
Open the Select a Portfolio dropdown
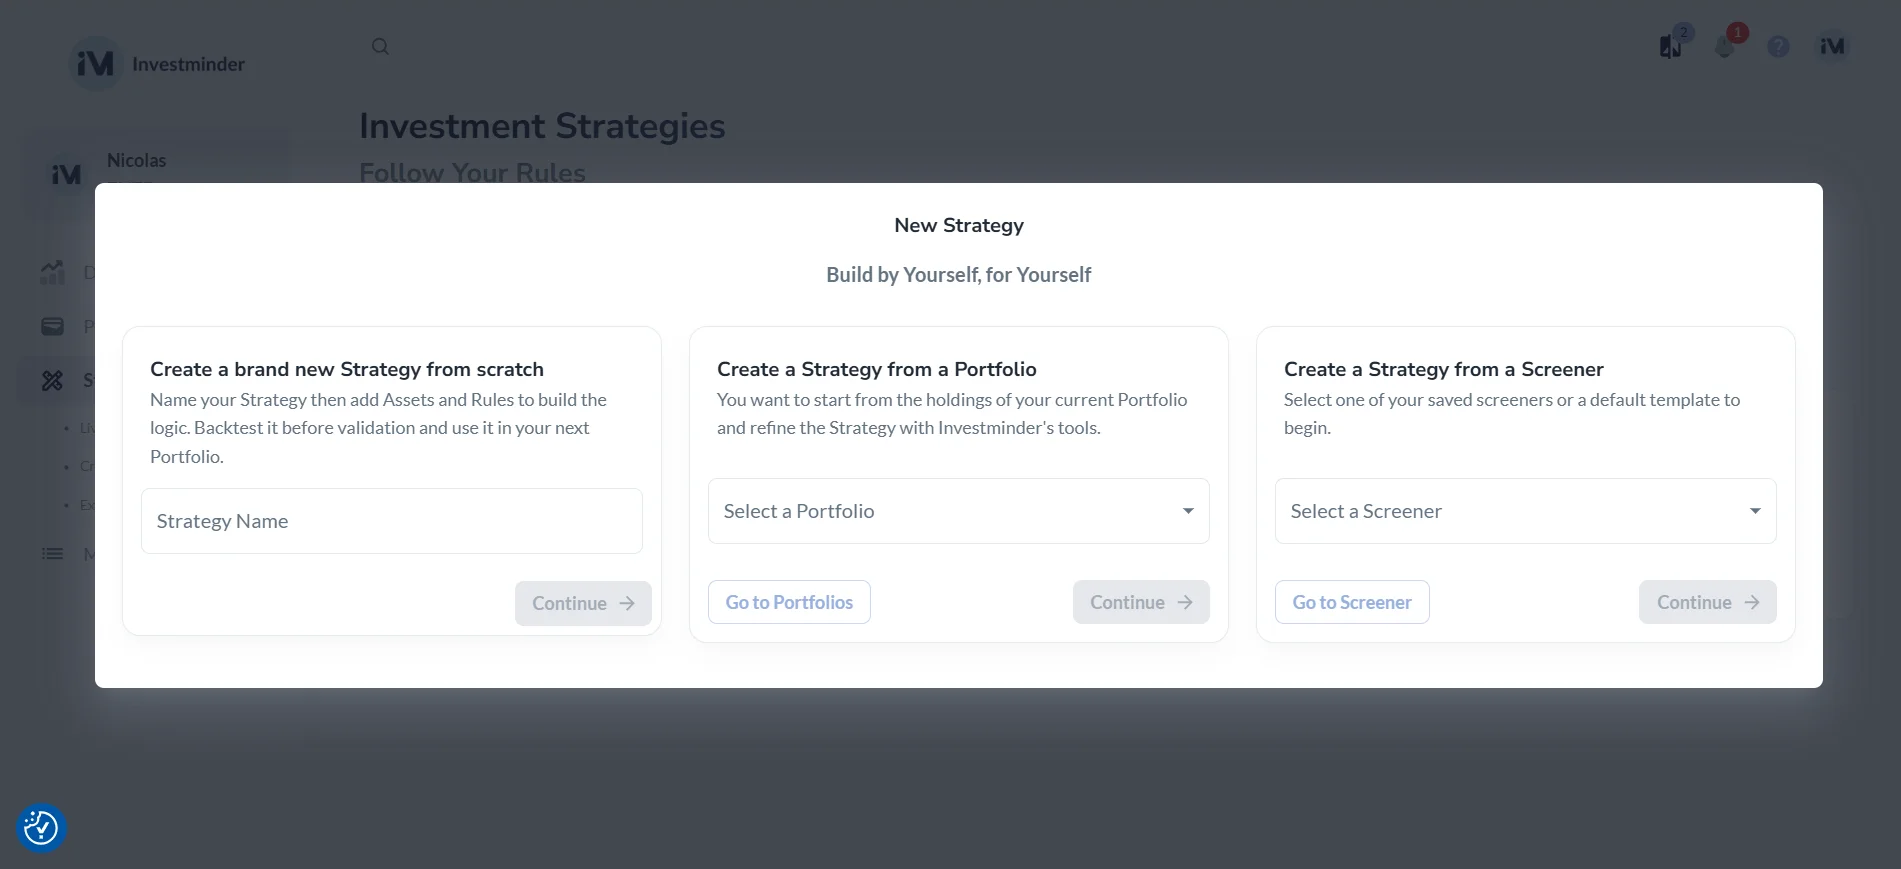click(x=957, y=511)
